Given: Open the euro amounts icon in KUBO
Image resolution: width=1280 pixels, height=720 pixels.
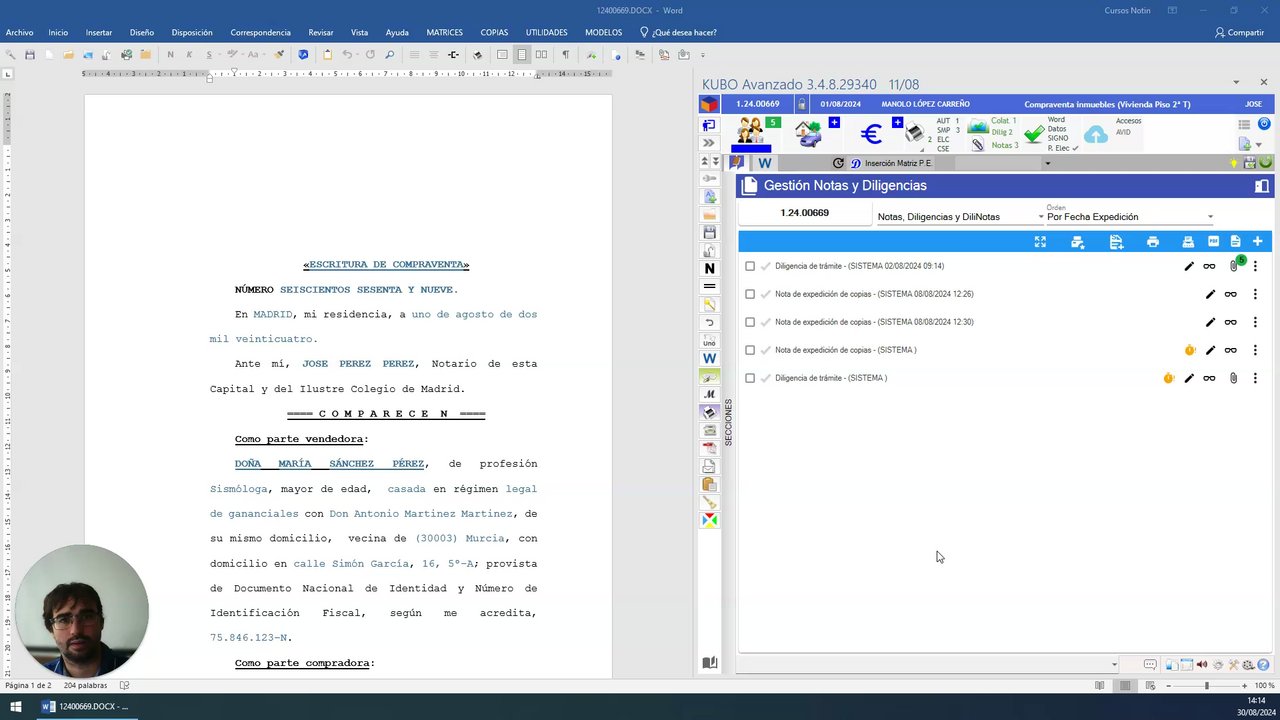Looking at the screenshot, I should tap(871, 134).
